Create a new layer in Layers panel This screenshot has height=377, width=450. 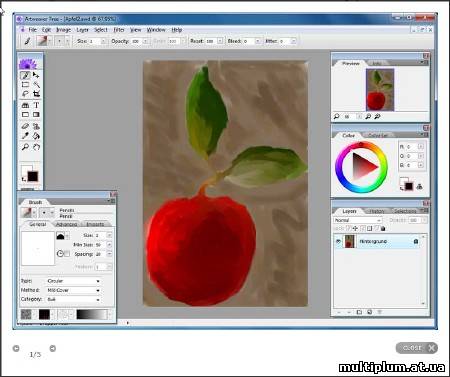359,312
